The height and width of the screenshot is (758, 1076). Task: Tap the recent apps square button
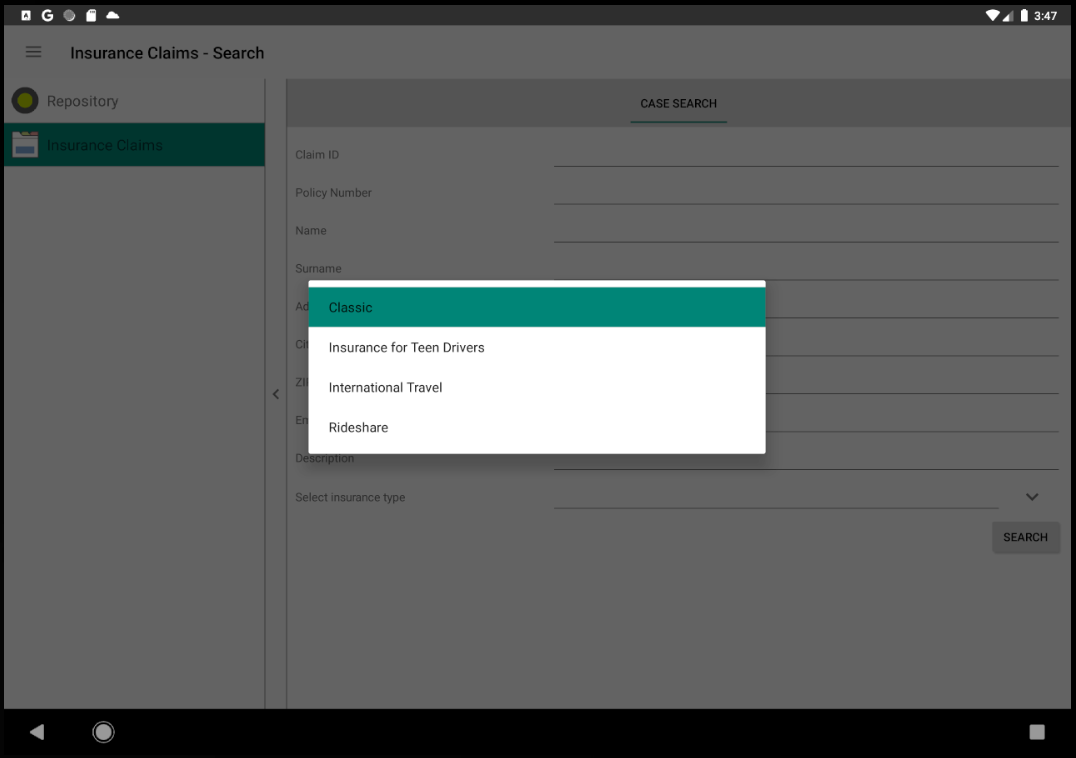[1037, 732]
